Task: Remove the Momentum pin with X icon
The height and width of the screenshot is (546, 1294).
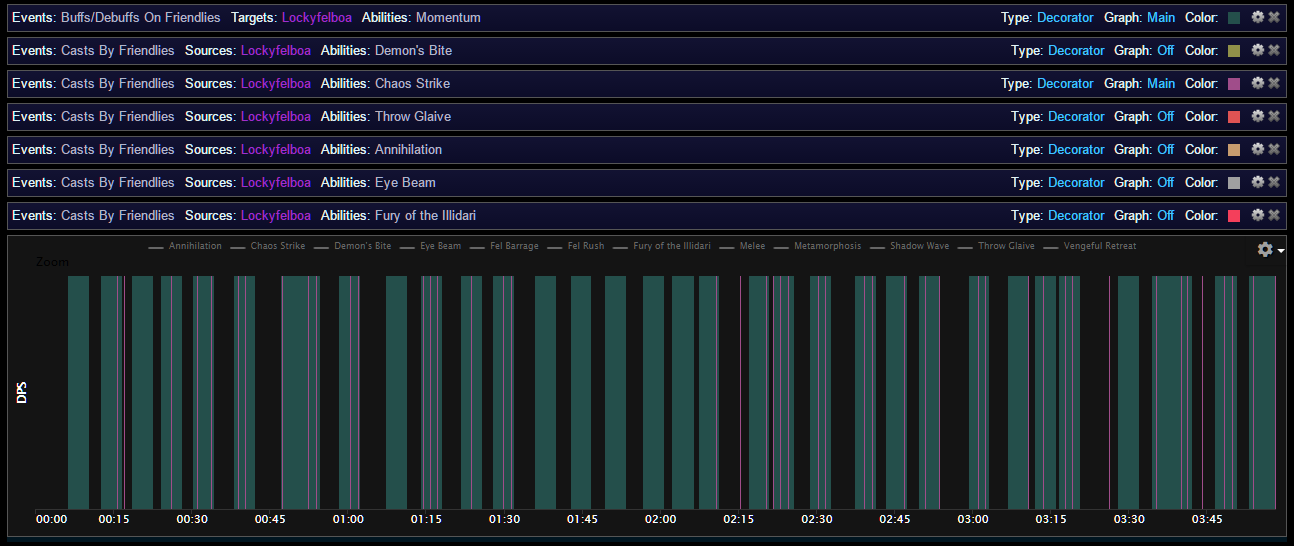Action: point(1274,17)
